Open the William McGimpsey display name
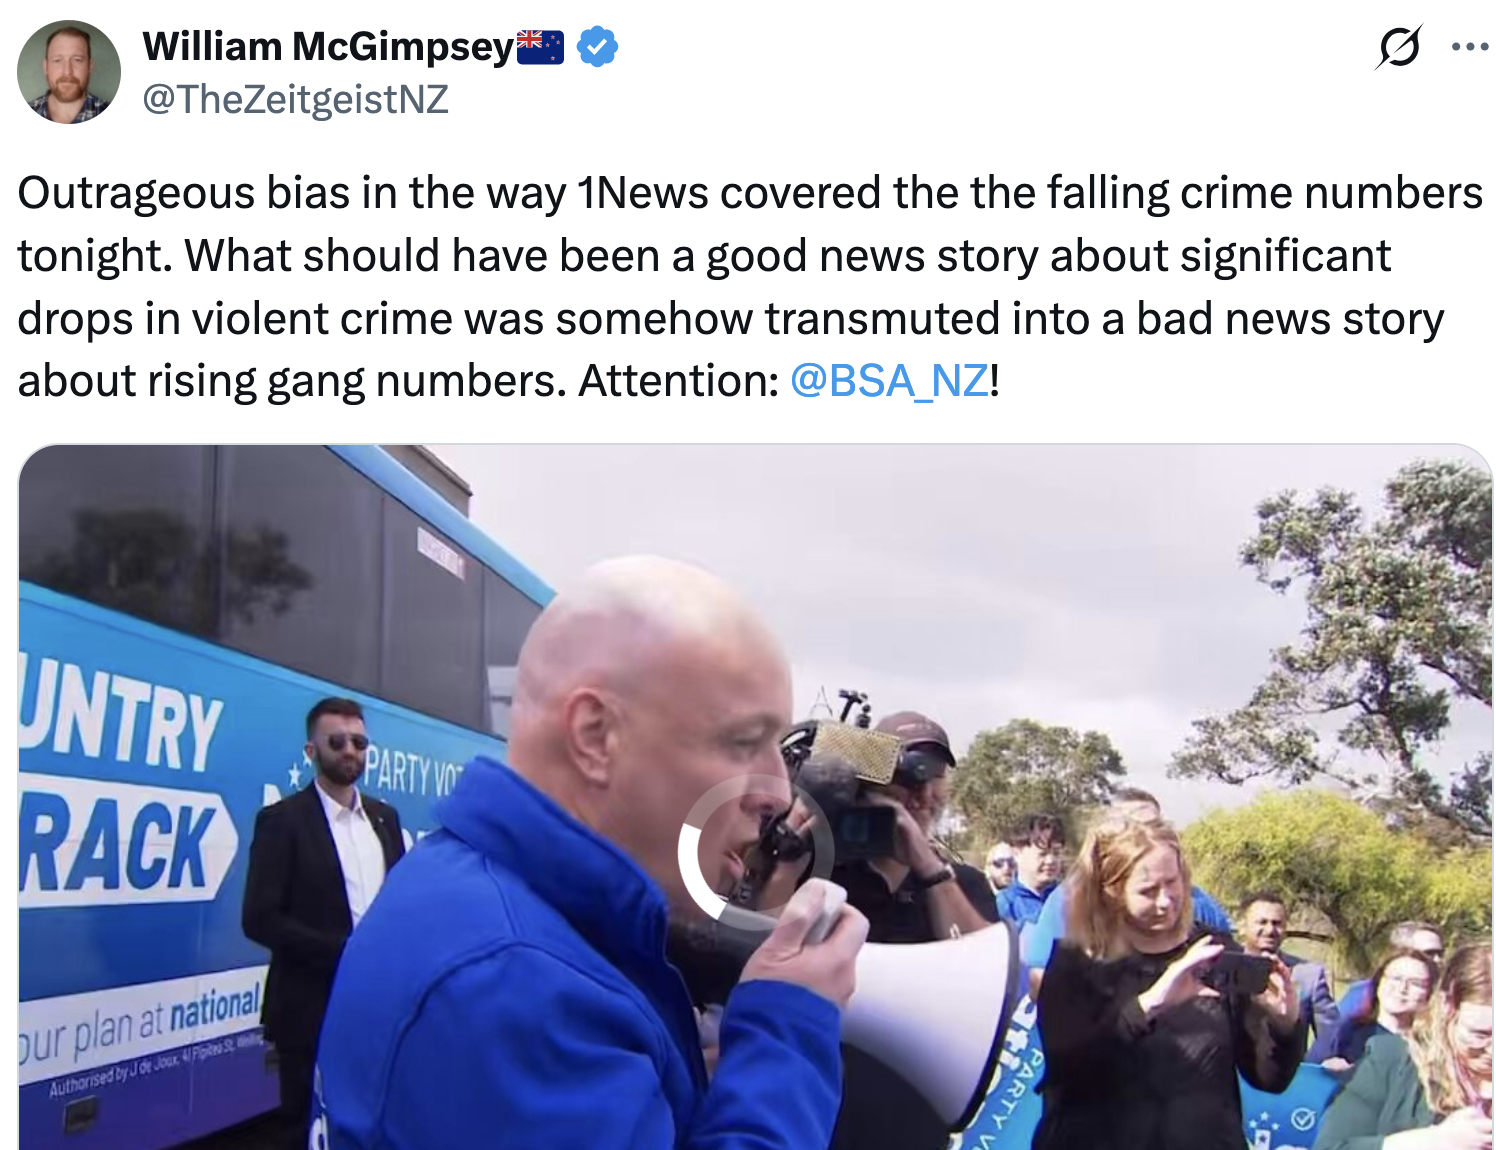This screenshot has height=1150, width=1496. [328, 47]
